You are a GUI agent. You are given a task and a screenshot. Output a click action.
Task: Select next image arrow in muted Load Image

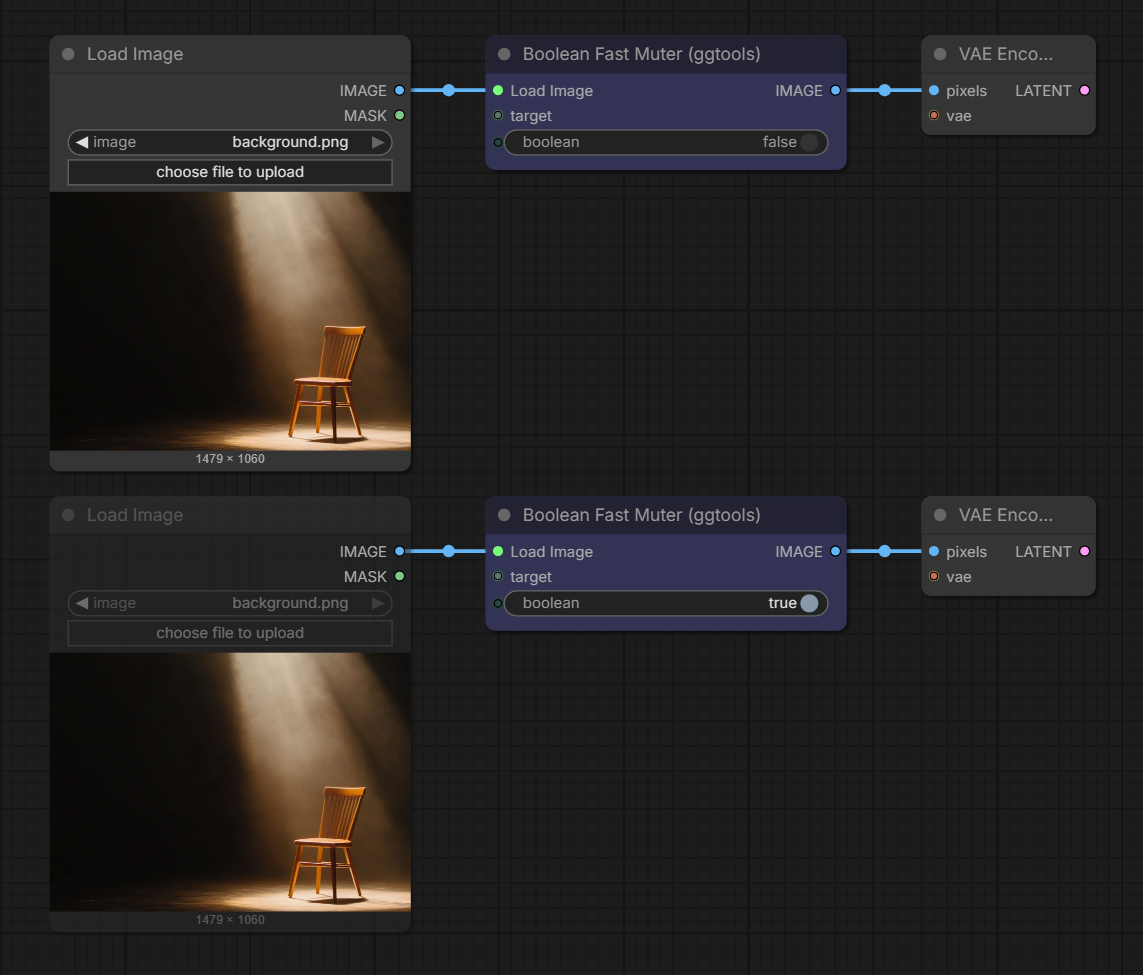tap(378, 603)
